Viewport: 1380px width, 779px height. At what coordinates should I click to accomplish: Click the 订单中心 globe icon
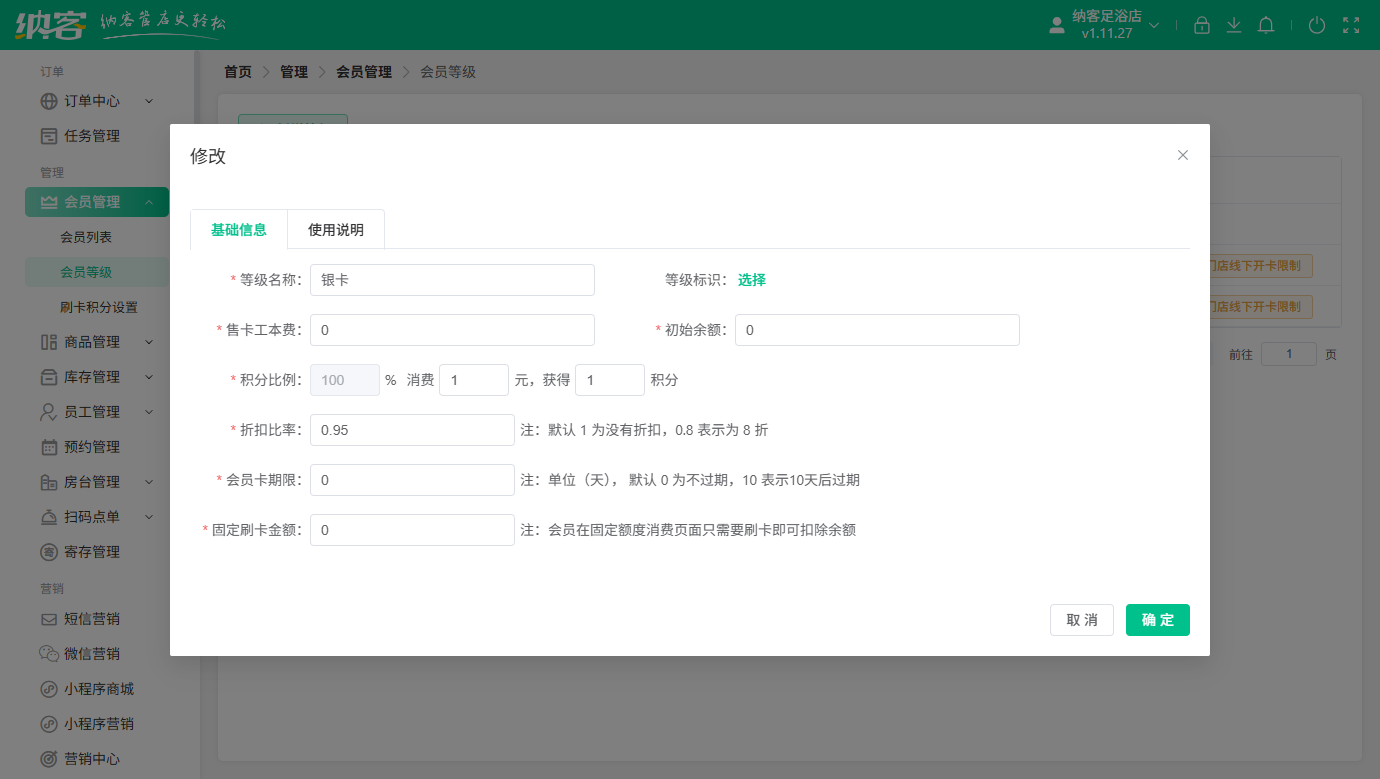tap(49, 101)
